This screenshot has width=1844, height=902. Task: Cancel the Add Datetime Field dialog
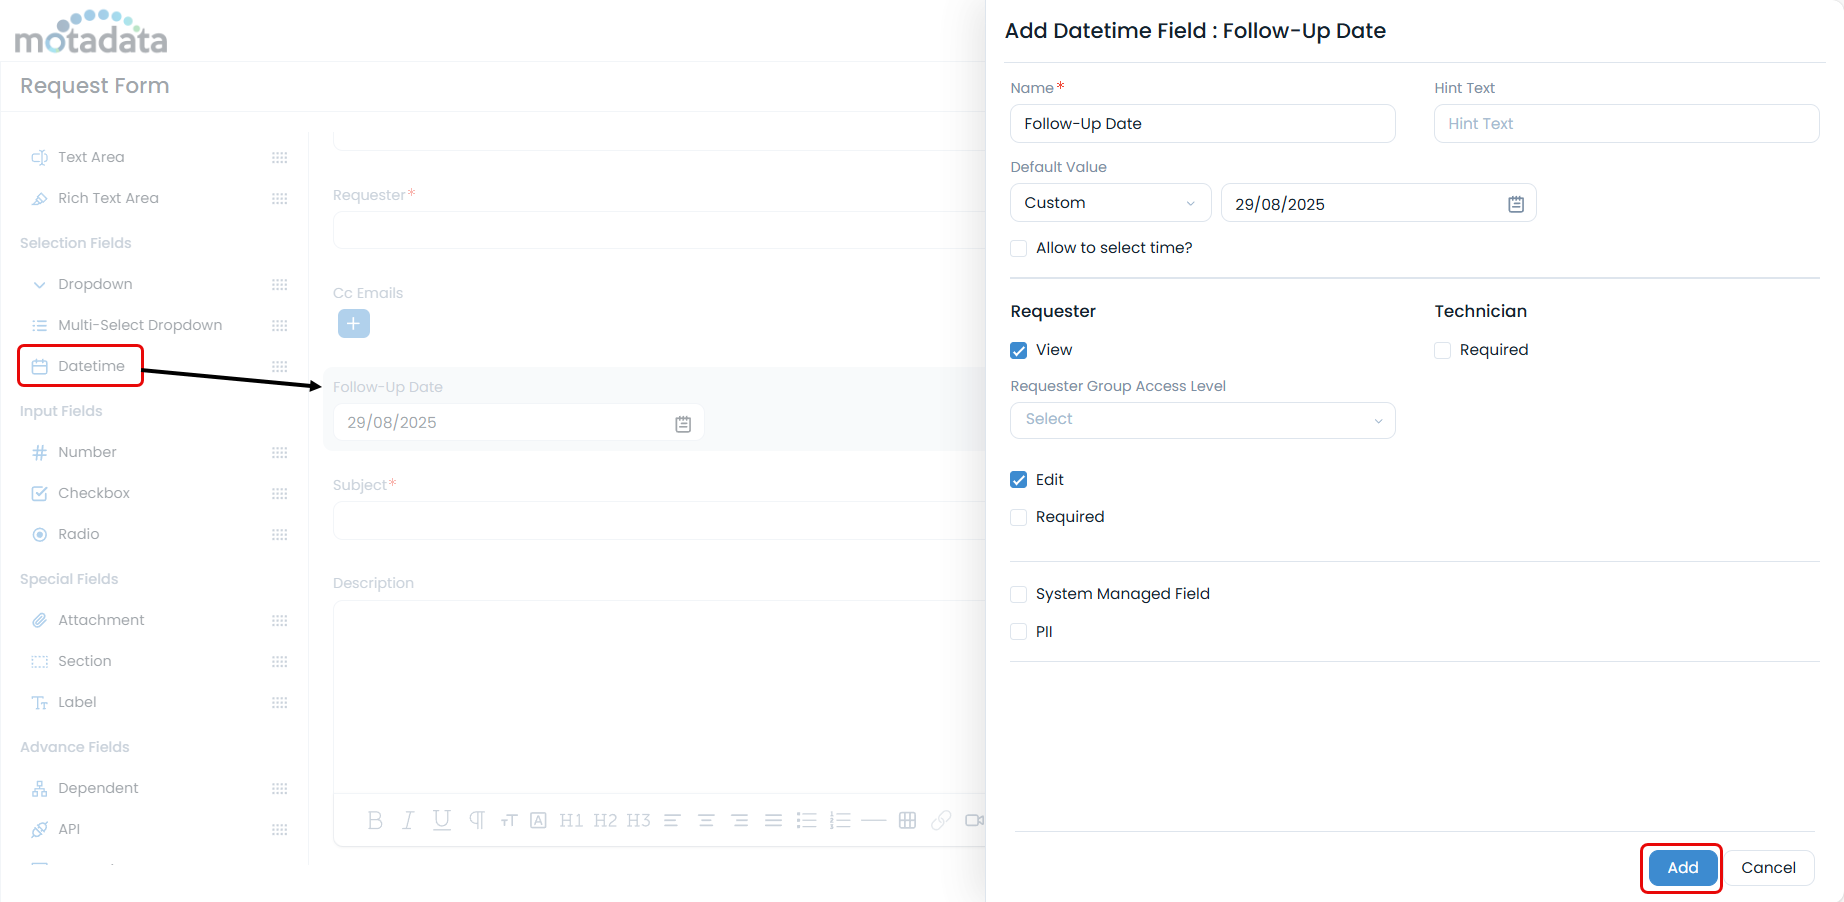point(1767,868)
